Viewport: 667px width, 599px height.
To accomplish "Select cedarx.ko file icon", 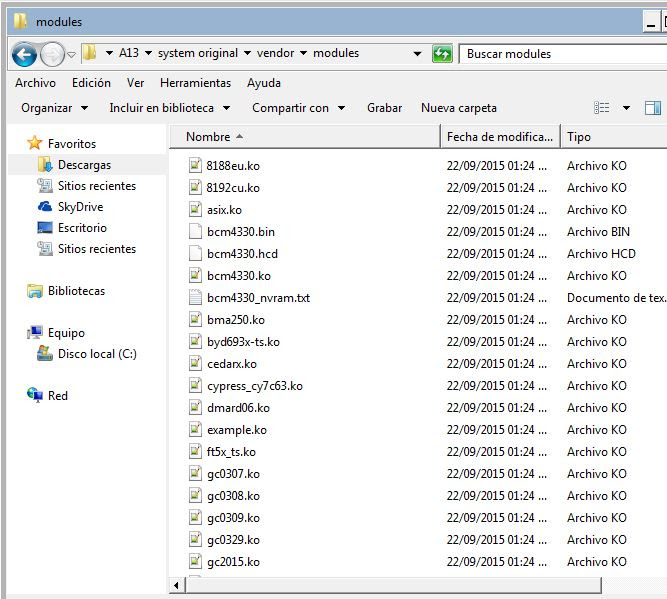I will click(x=195, y=363).
